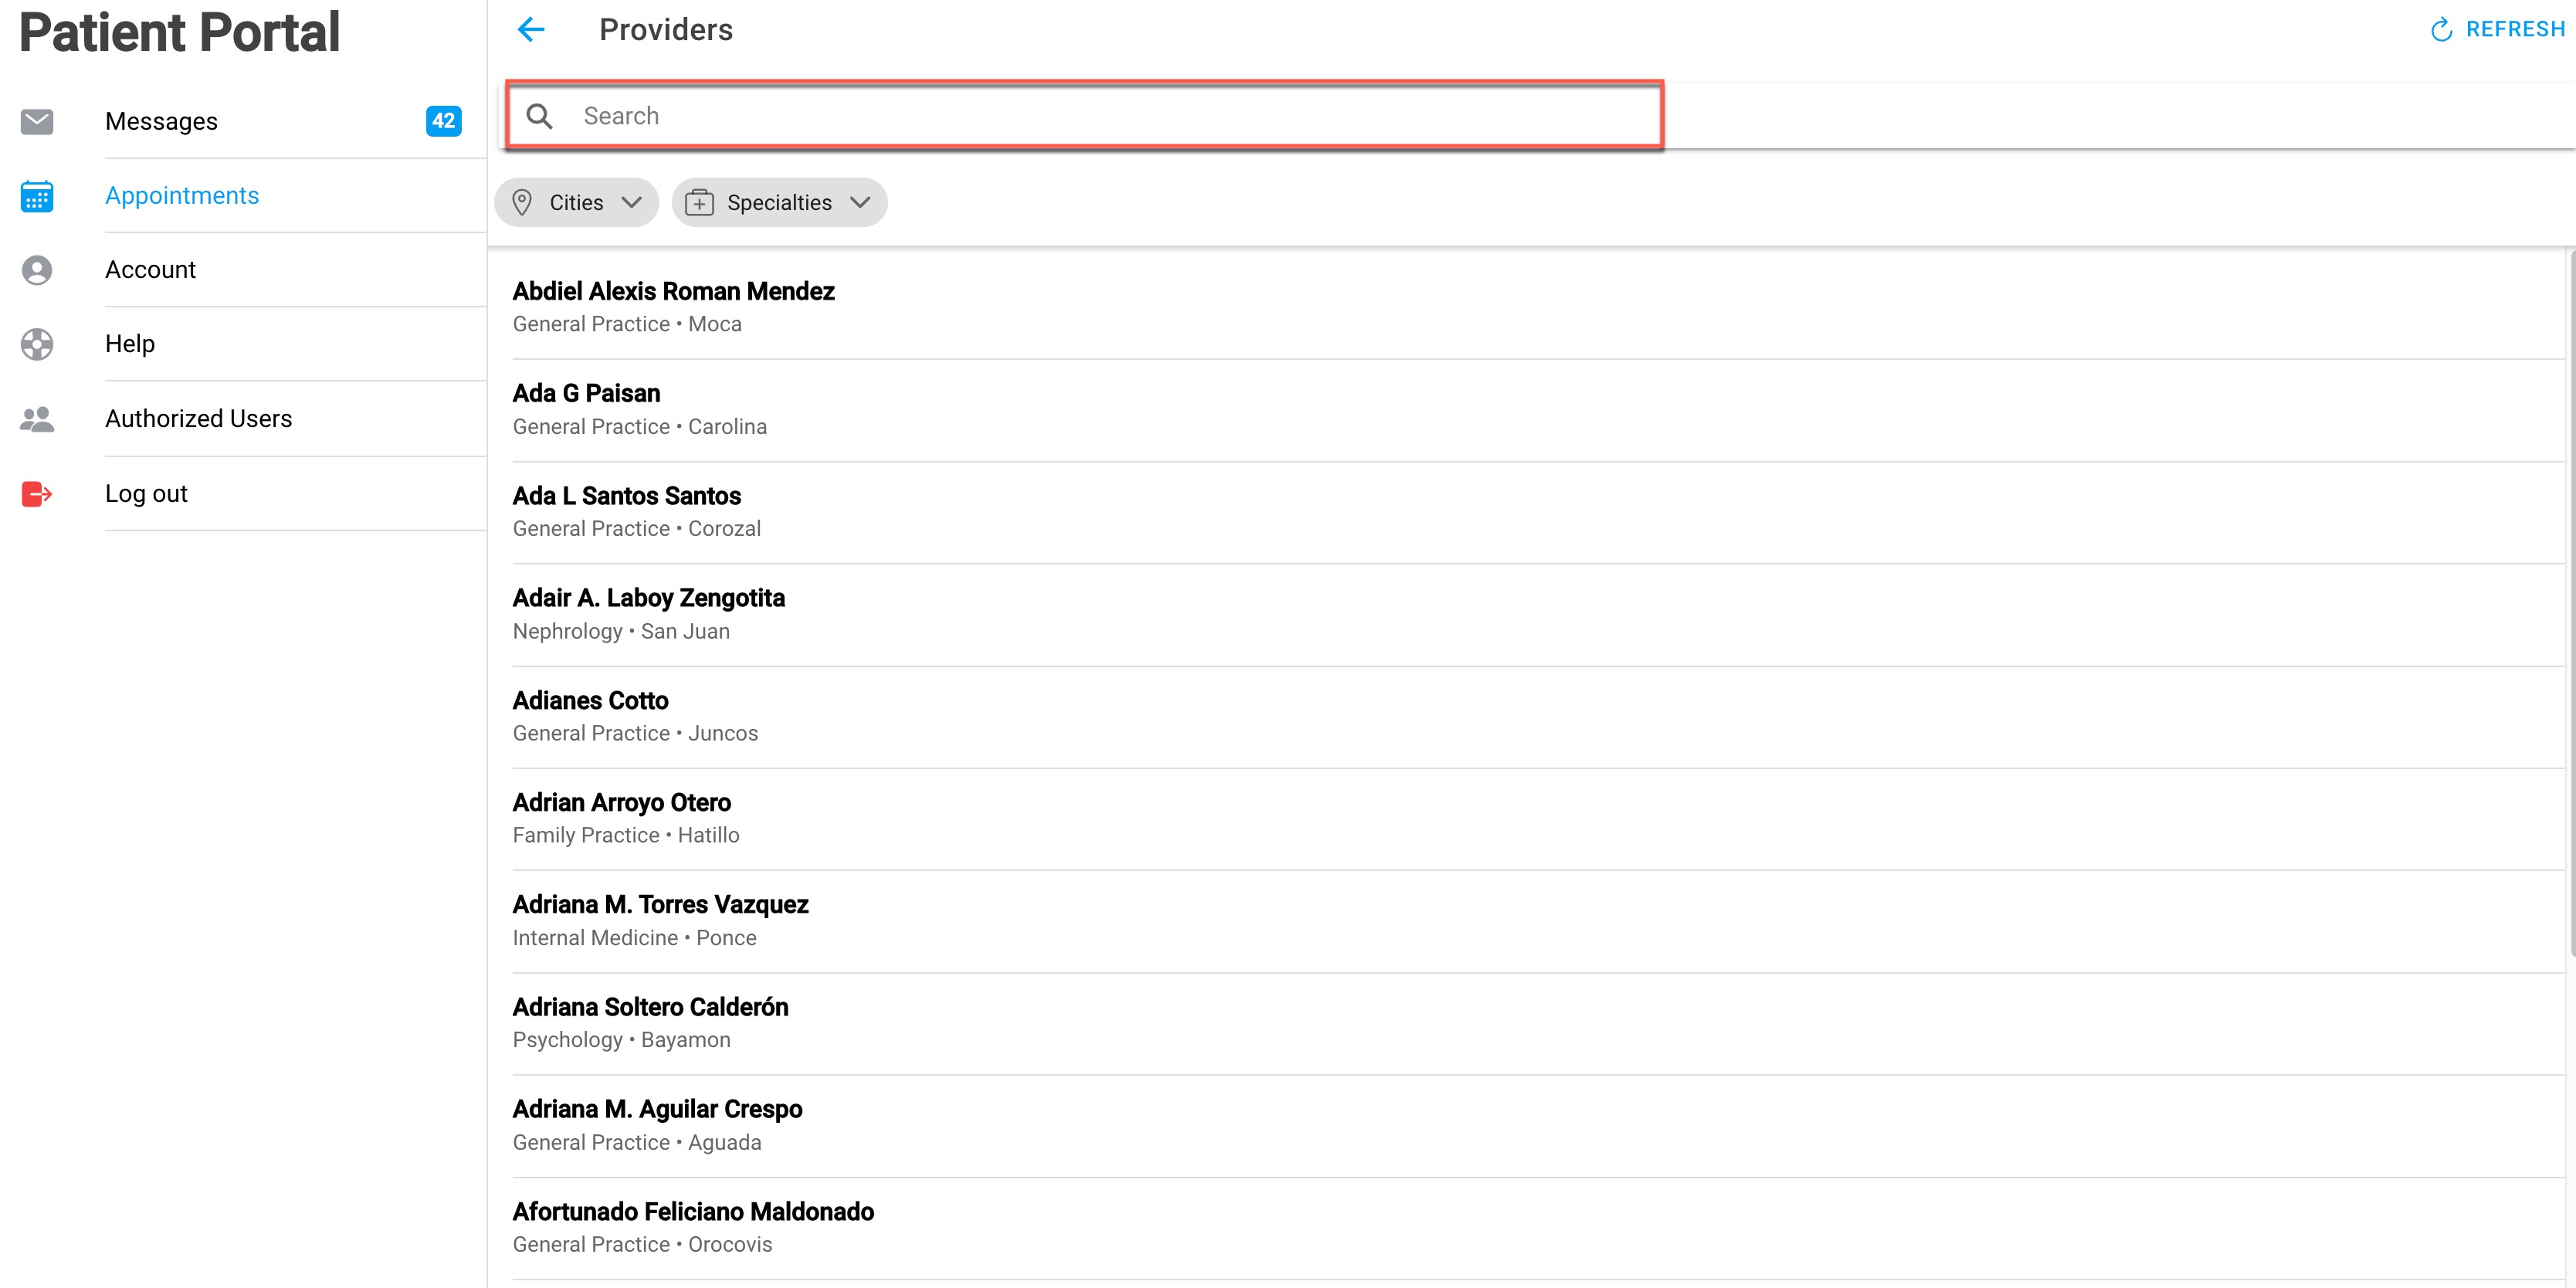Click the Account profile icon
Image resolution: width=2576 pixels, height=1288 pixels.
click(x=37, y=270)
